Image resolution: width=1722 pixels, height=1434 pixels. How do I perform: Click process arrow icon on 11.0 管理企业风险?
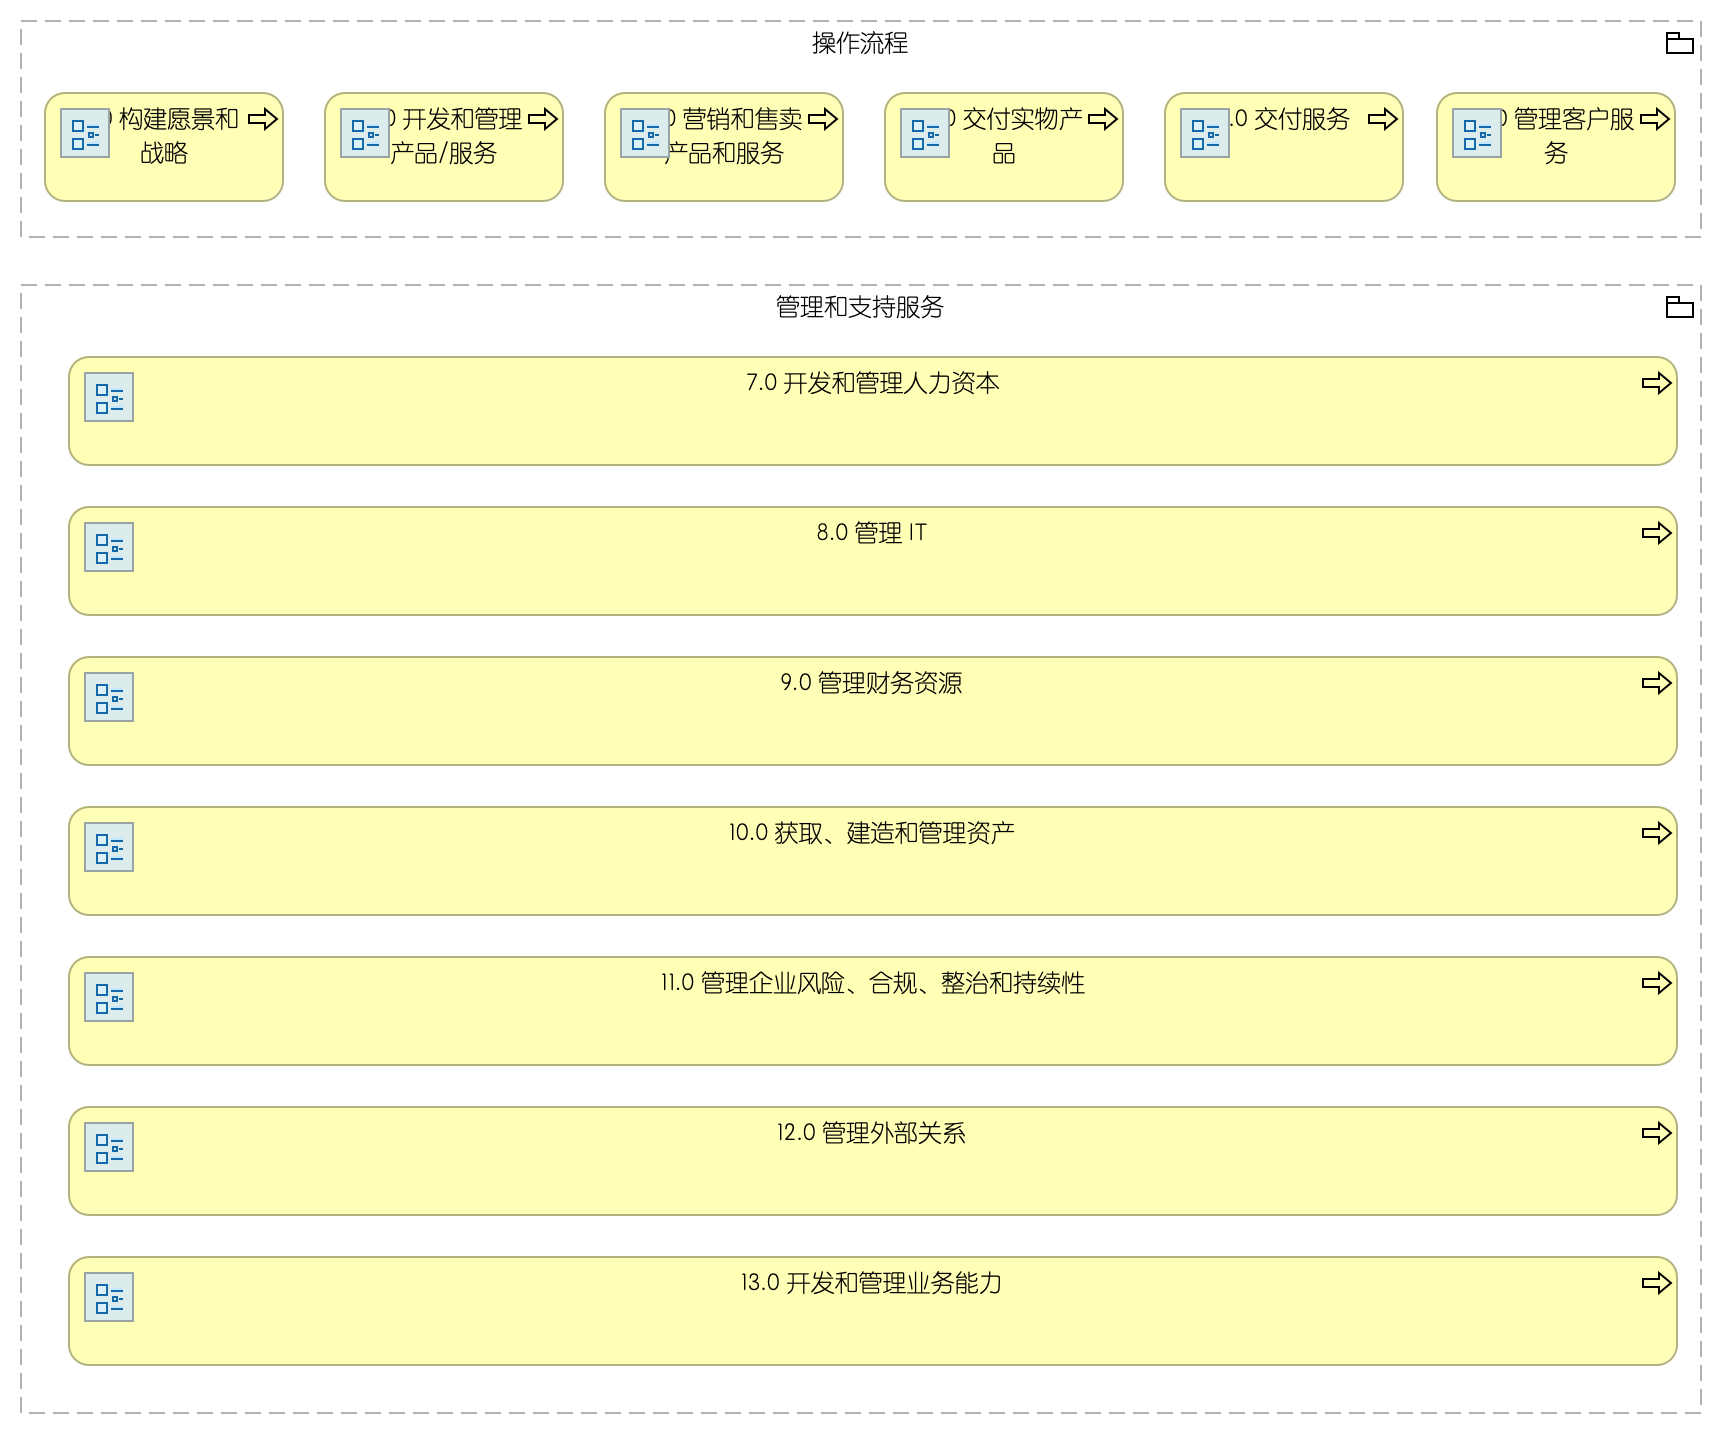point(1657,983)
